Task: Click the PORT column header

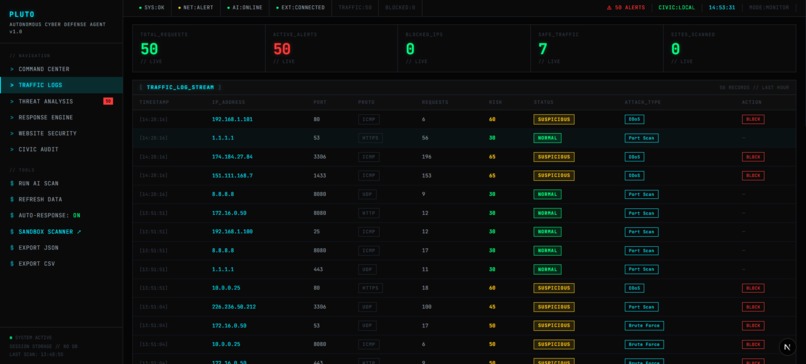Action: [x=320, y=102]
